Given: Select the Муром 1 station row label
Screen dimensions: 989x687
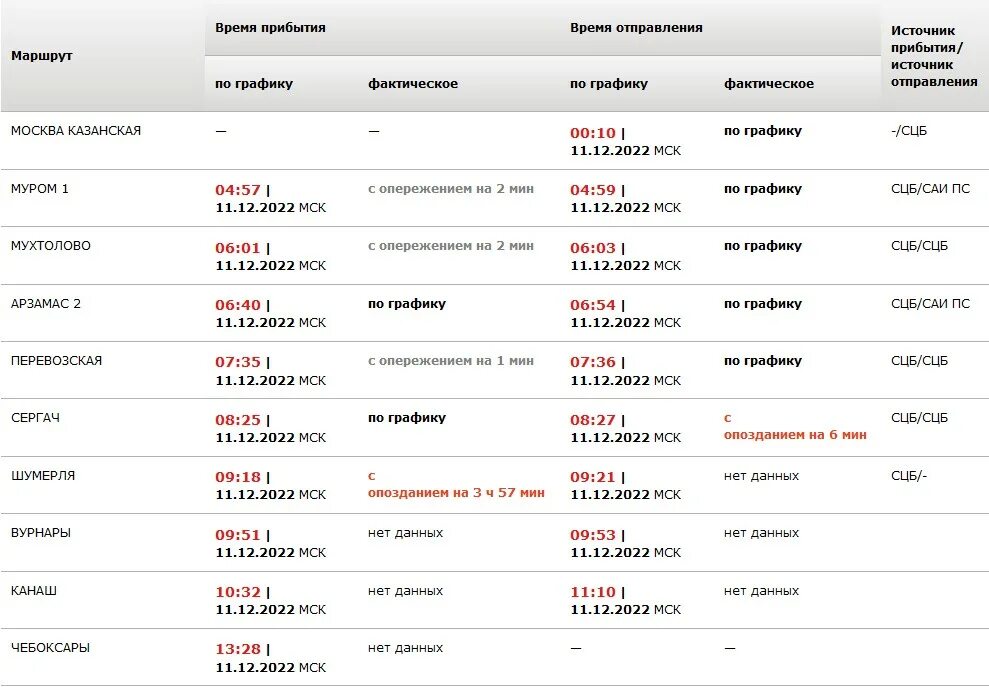Looking at the screenshot, I should click(40, 189).
